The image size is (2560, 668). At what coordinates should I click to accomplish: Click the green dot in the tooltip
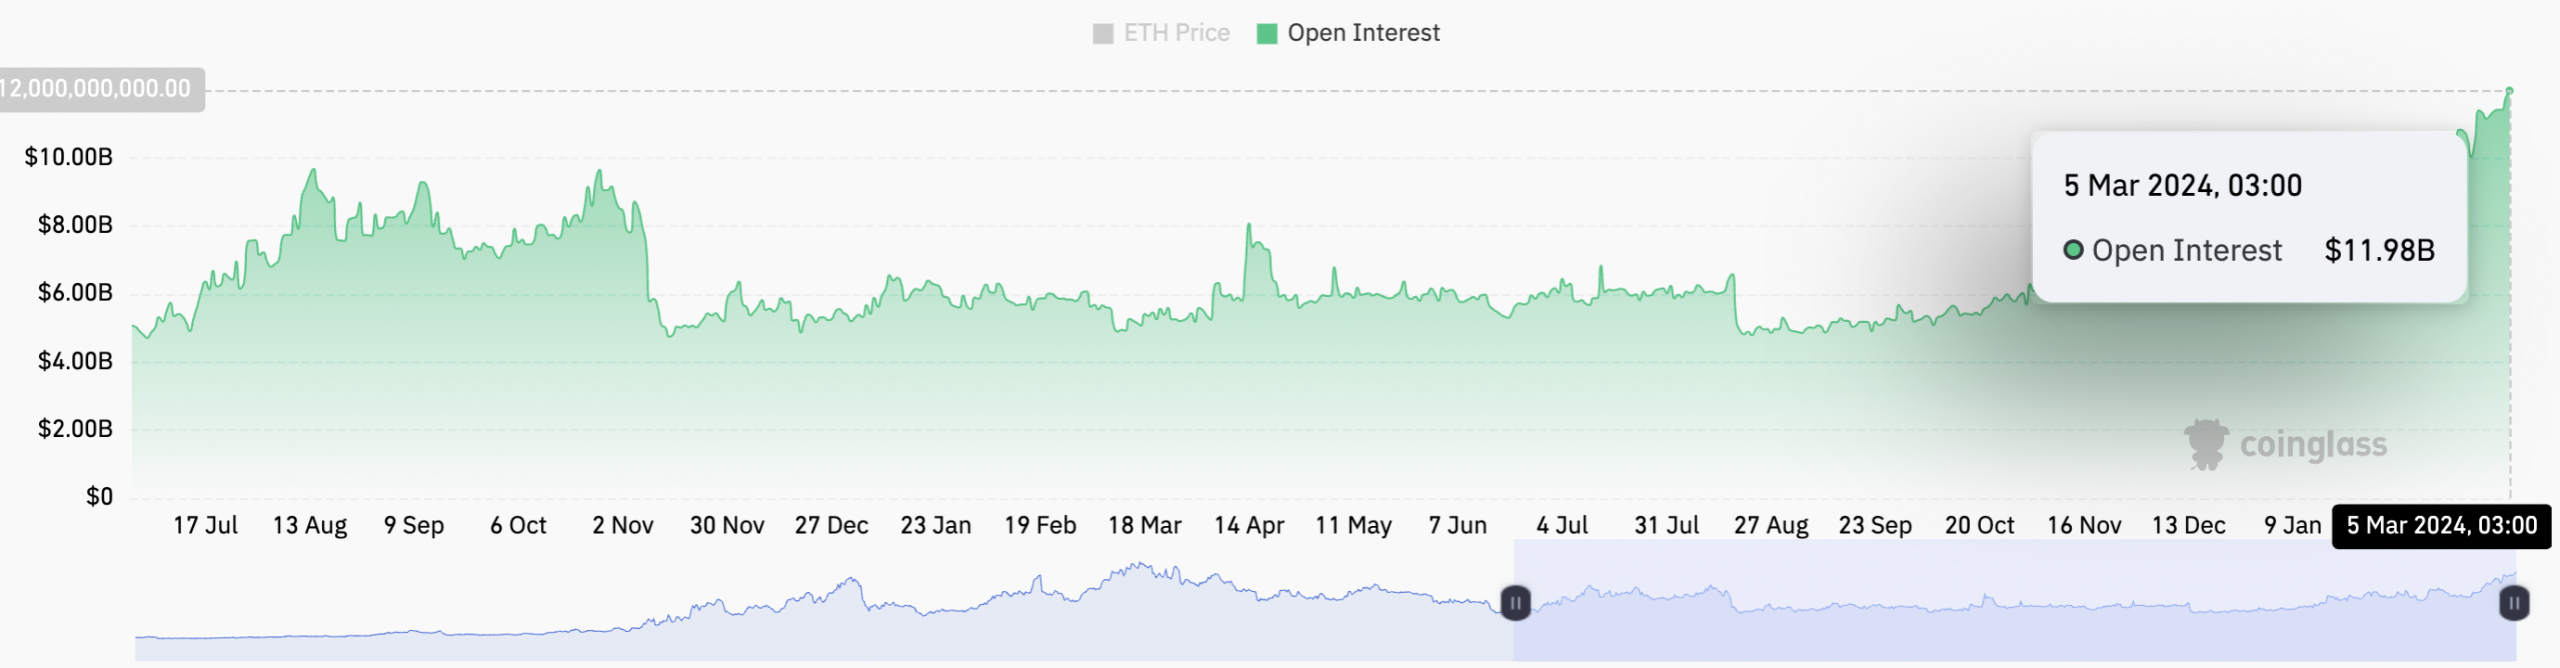(2074, 250)
